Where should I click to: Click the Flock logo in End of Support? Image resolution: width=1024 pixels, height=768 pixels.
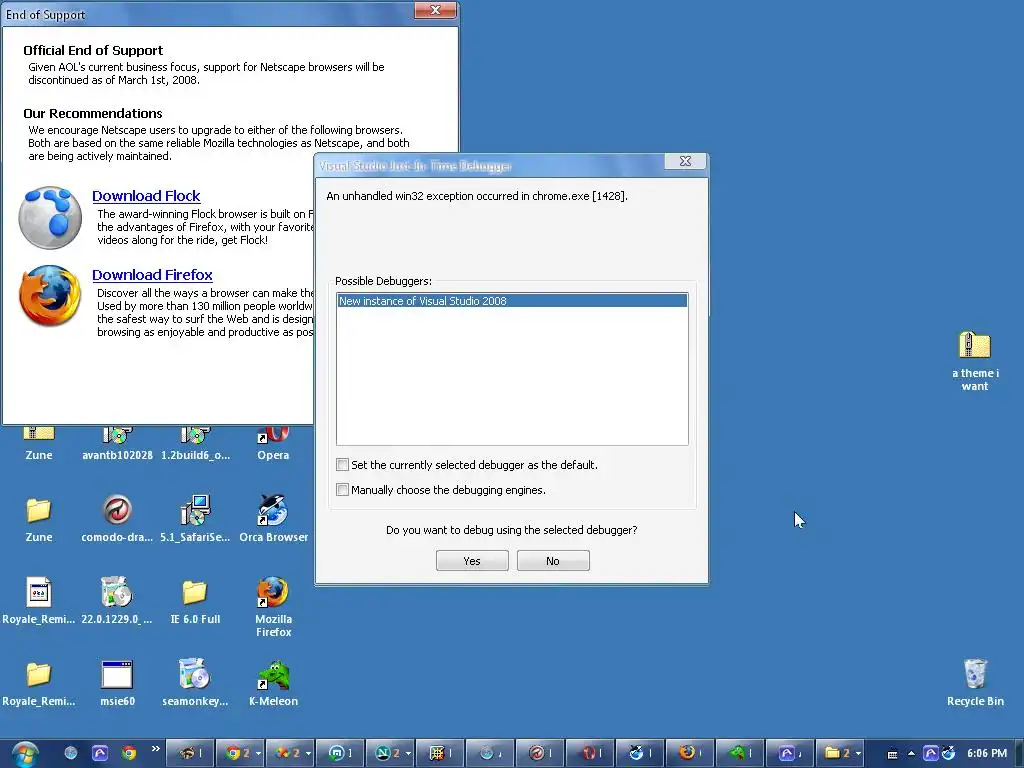(50, 217)
